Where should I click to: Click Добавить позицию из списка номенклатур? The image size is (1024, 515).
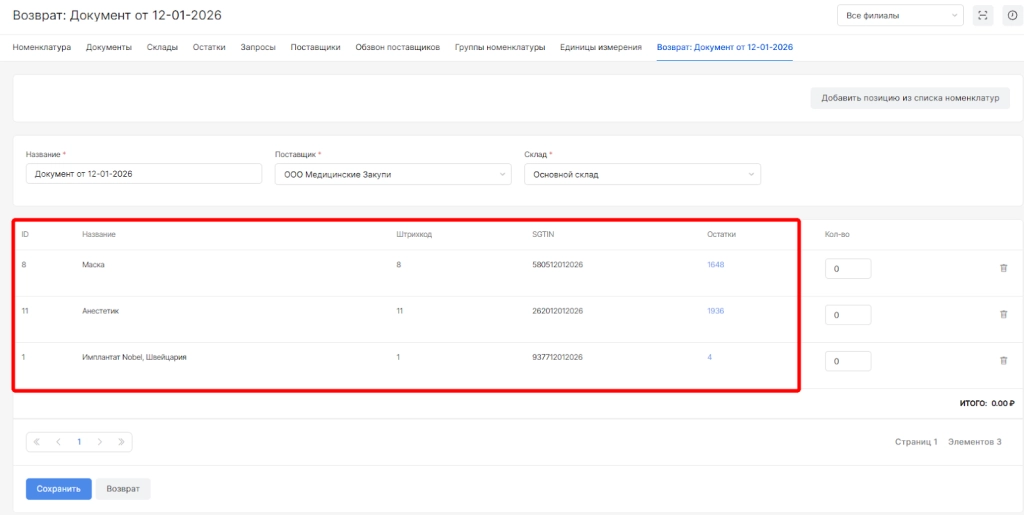[910, 98]
